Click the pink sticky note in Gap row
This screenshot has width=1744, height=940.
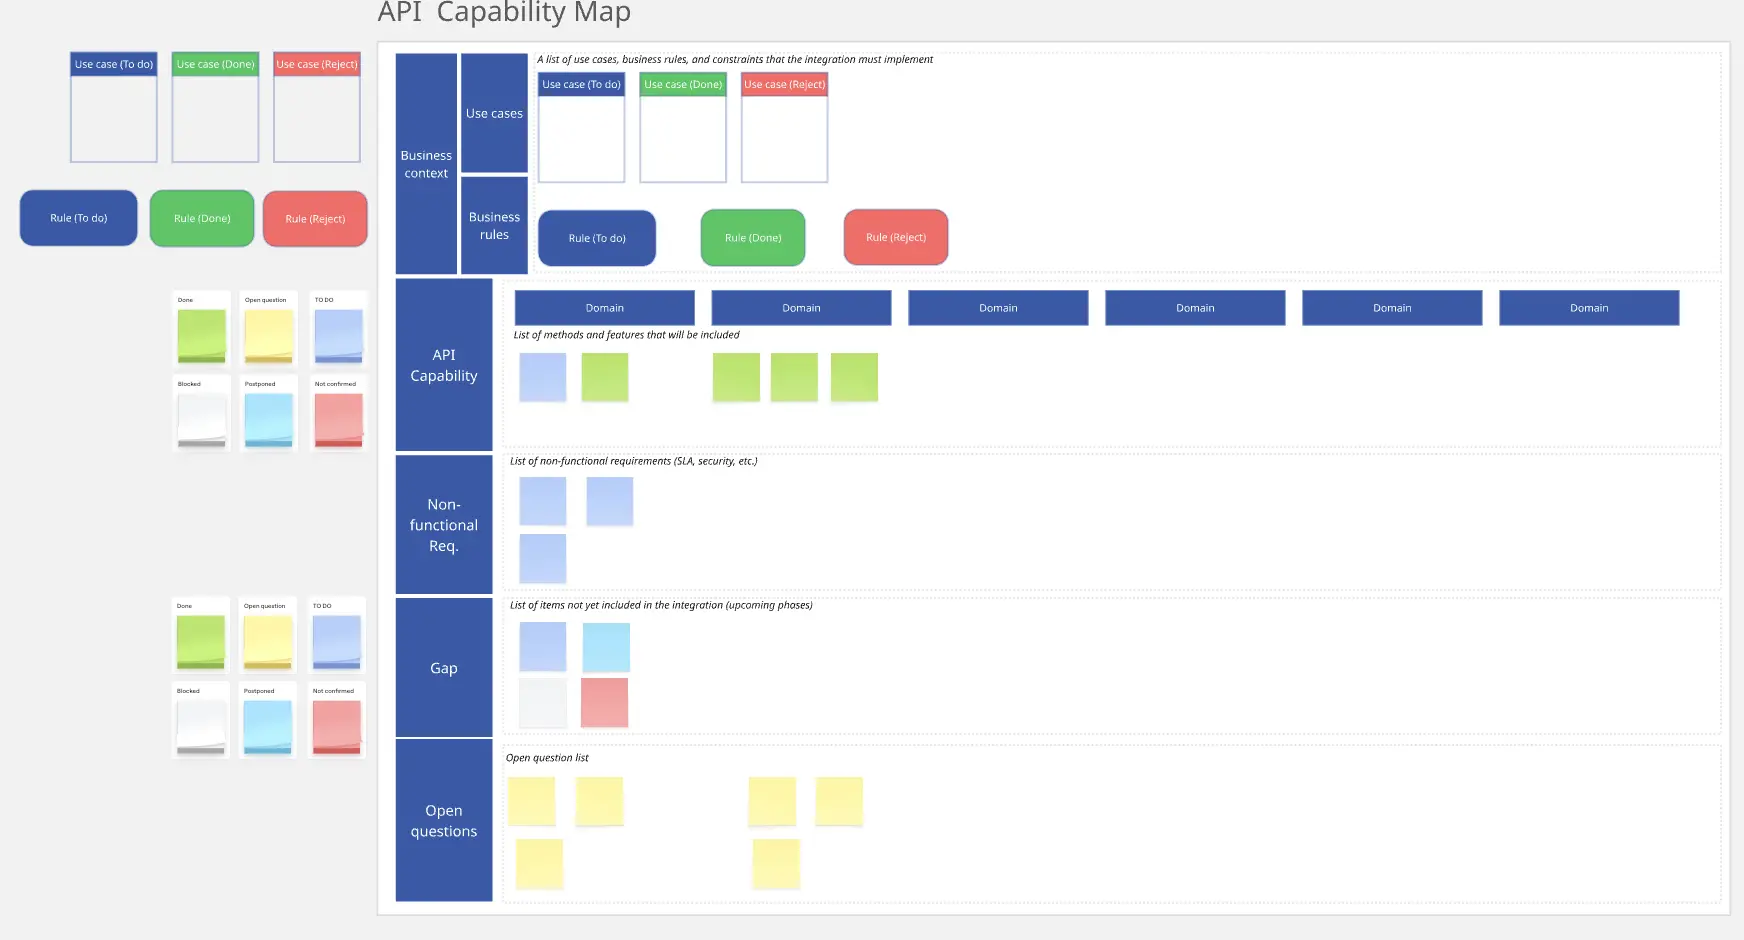(x=604, y=702)
